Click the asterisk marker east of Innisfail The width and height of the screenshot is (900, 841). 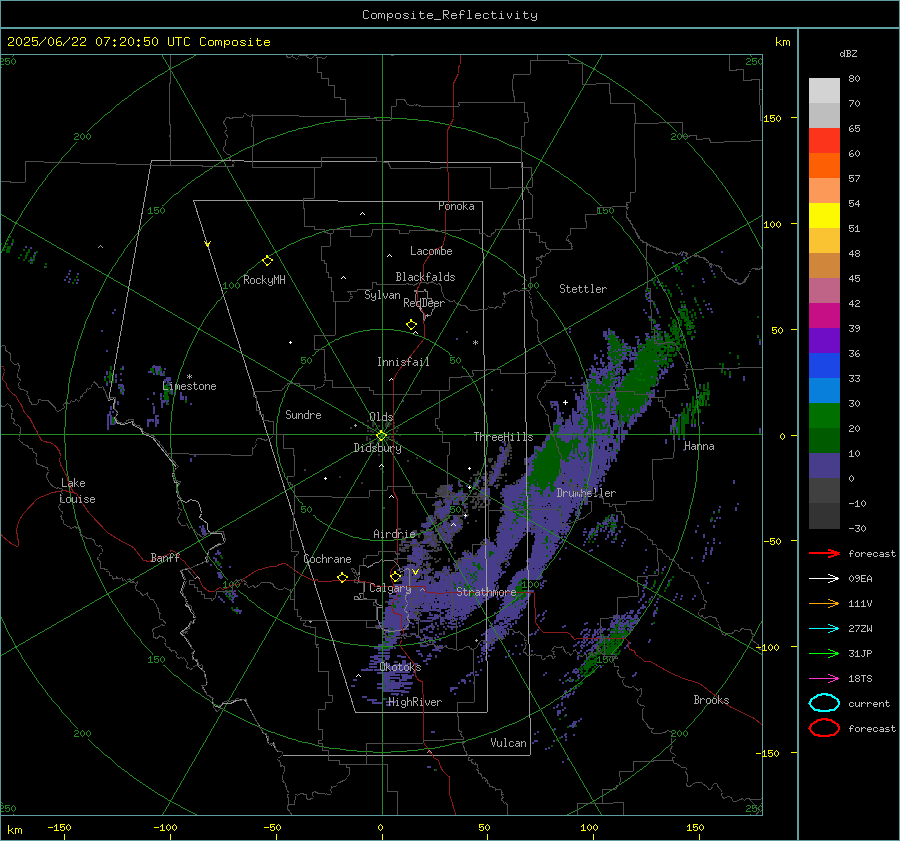point(475,343)
